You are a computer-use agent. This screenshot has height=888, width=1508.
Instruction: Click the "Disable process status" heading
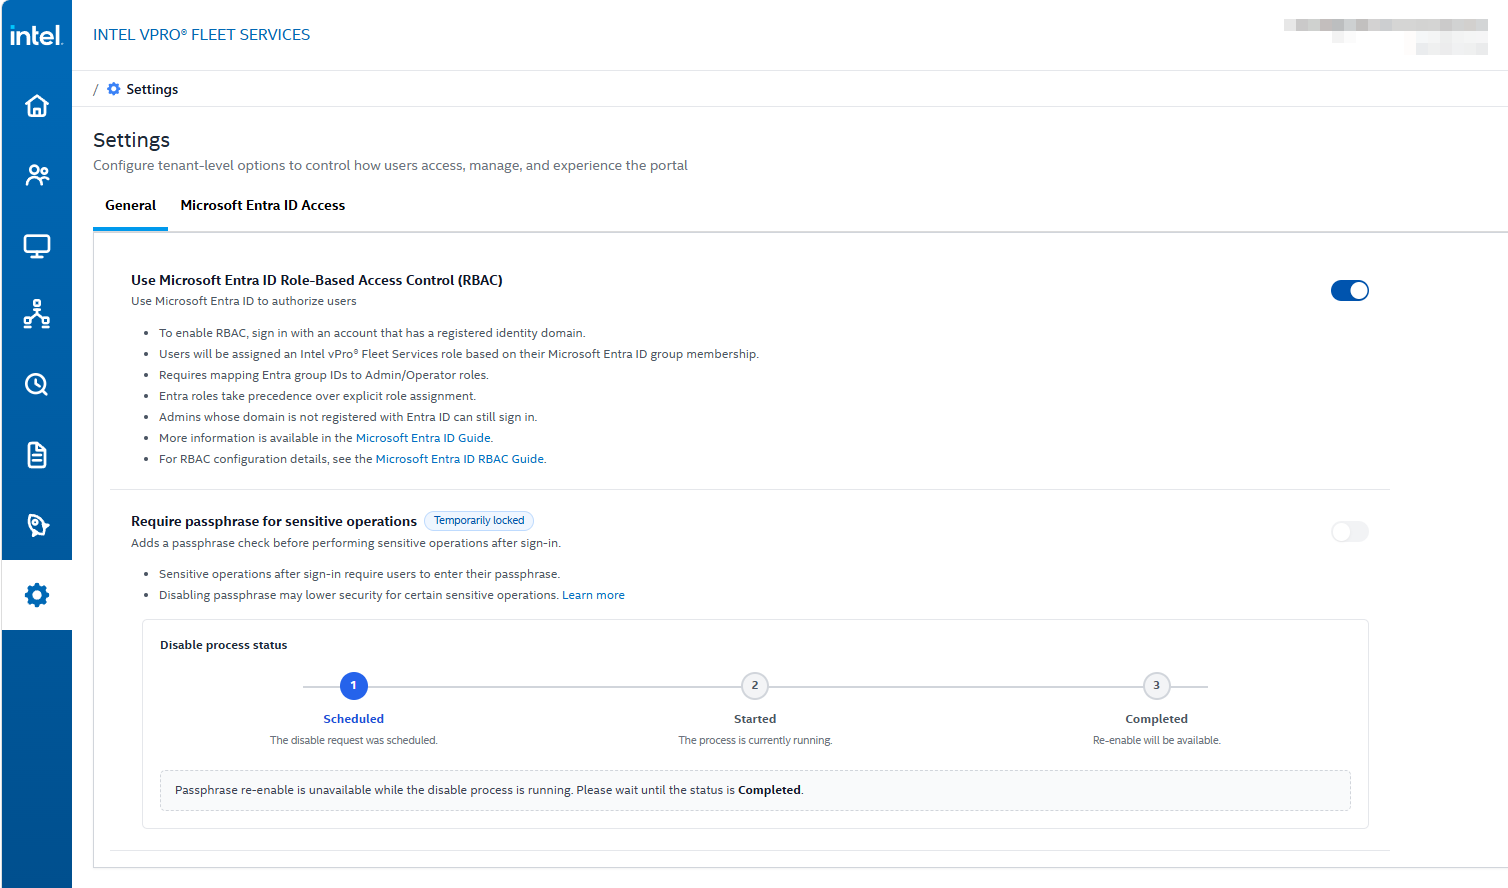pyautogui.click(x=223, y=645)
